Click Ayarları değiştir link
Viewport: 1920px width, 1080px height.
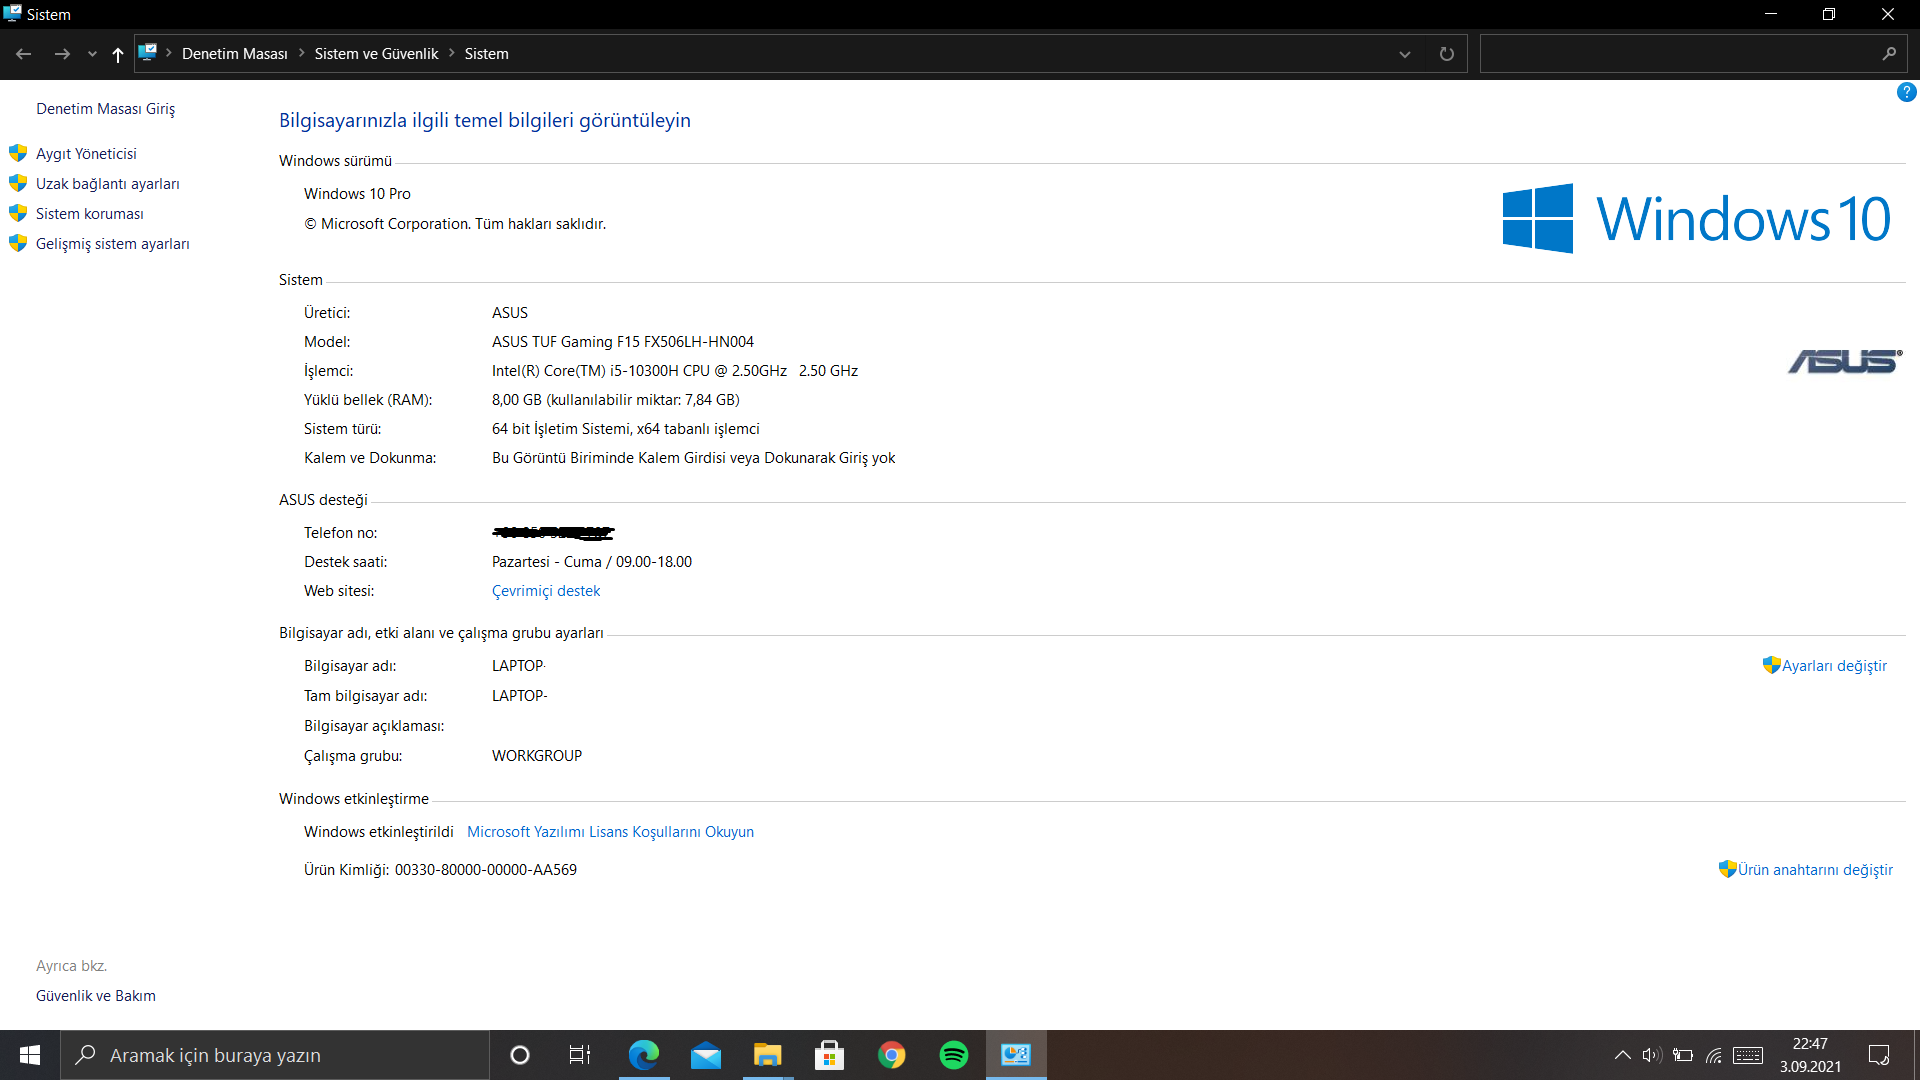pyautogui.click(x=1833, y=666)
